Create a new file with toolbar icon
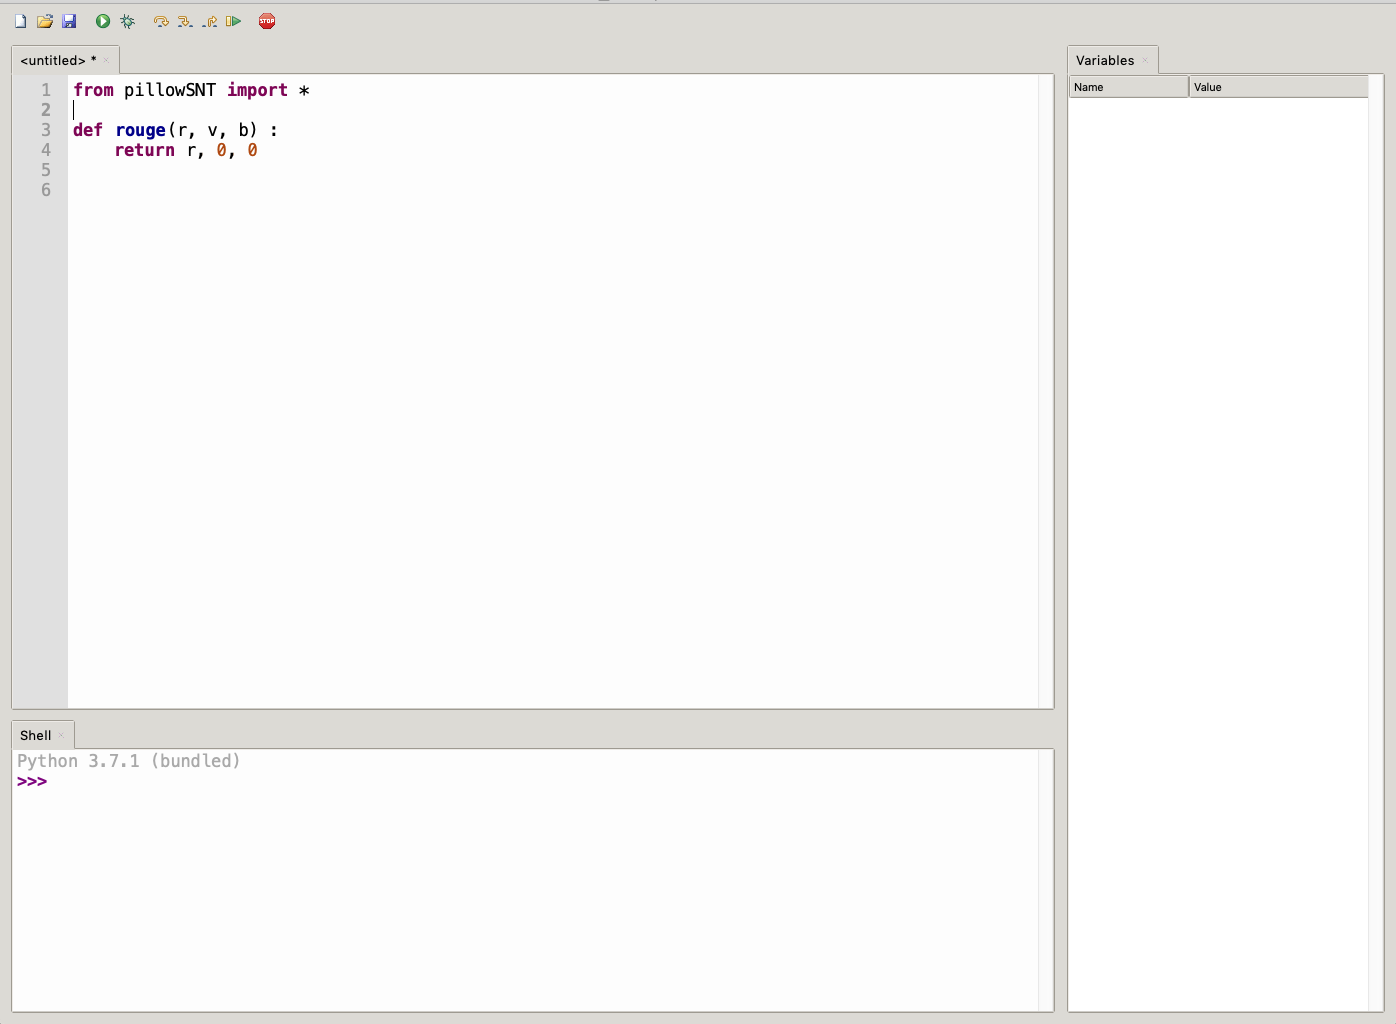The height and width of the screenshot is (1024, 1396). 20,21
